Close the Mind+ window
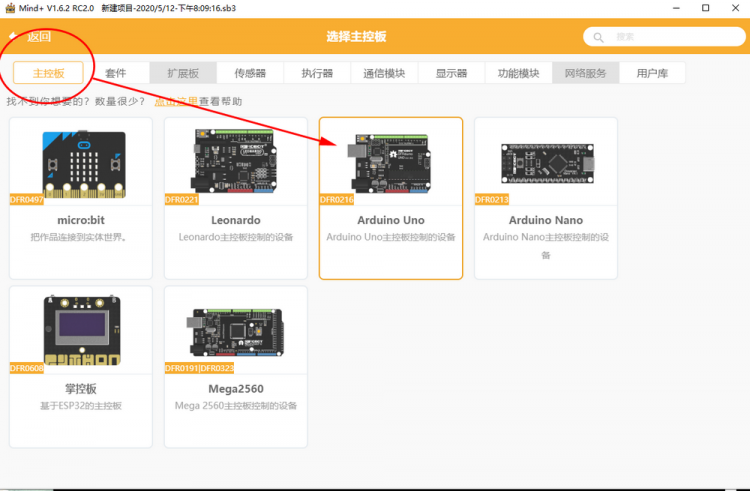This screenshot has height=491, width=750. (x=736, y=8)
